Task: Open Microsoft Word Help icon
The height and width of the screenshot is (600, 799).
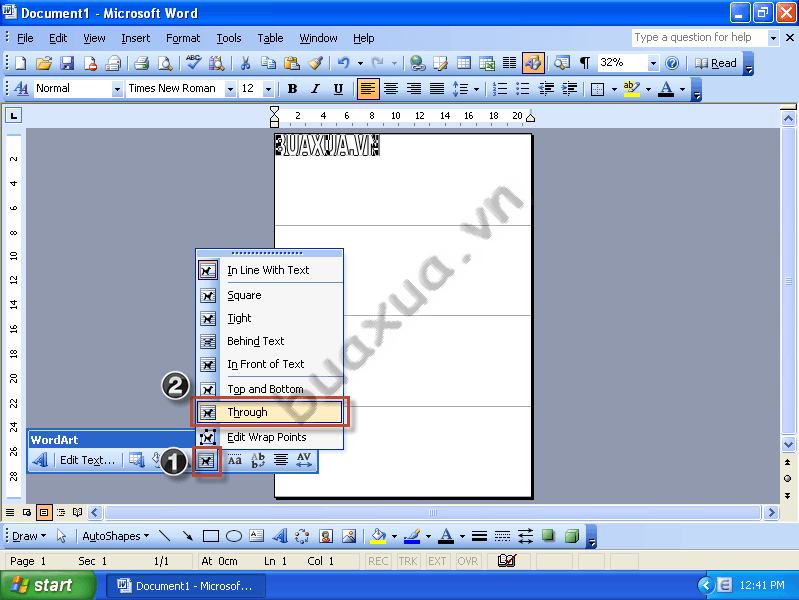Action: point(672,63)
